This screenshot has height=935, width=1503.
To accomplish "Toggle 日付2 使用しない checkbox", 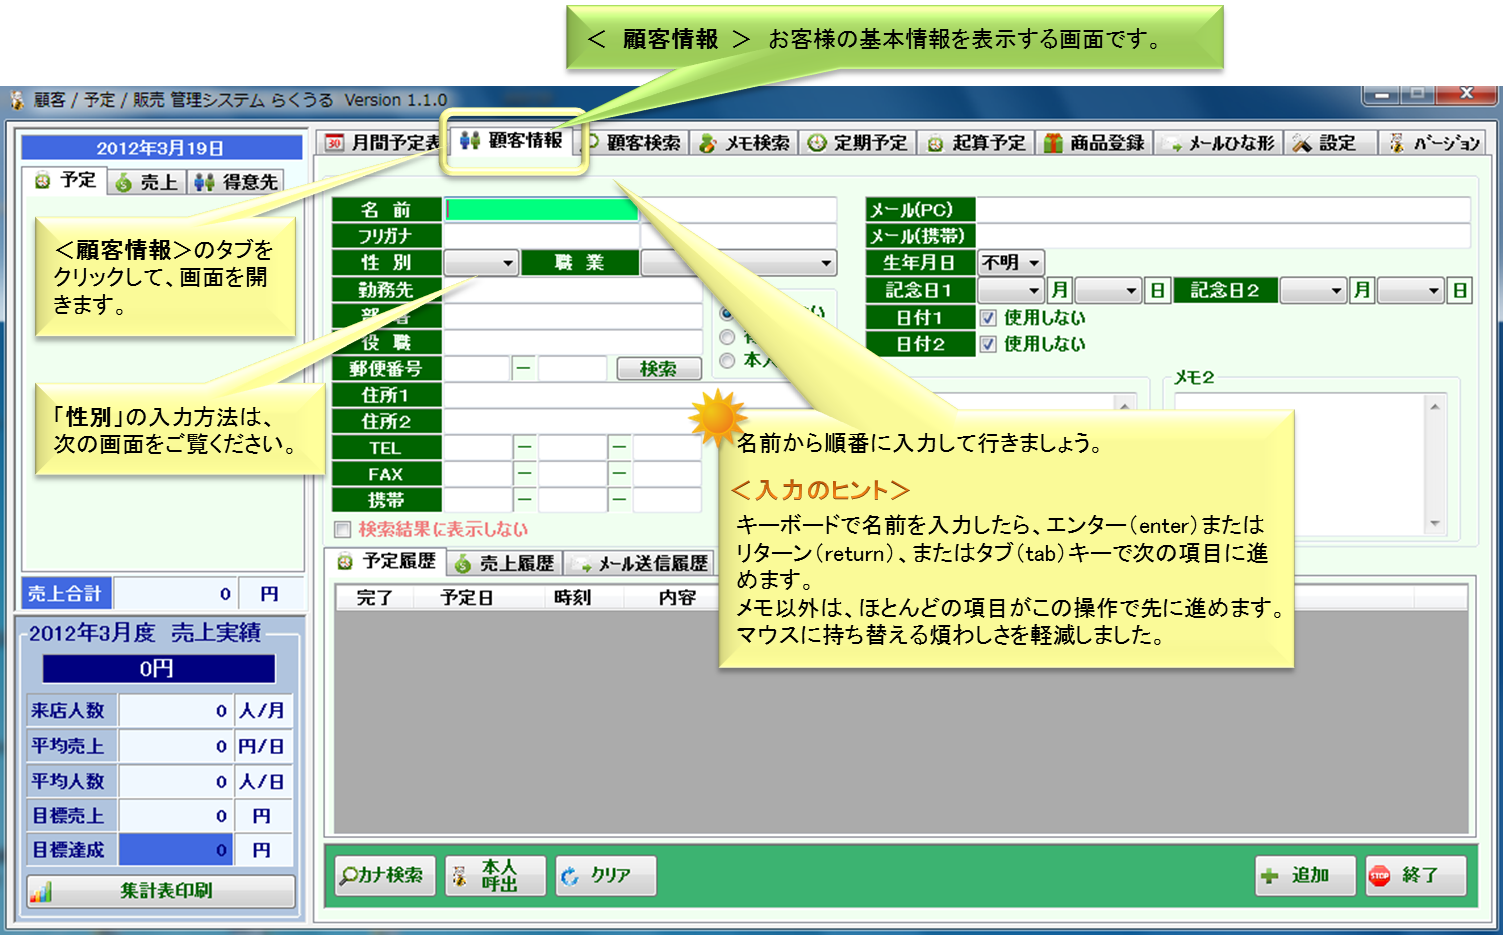I will [x=988, y=344].
